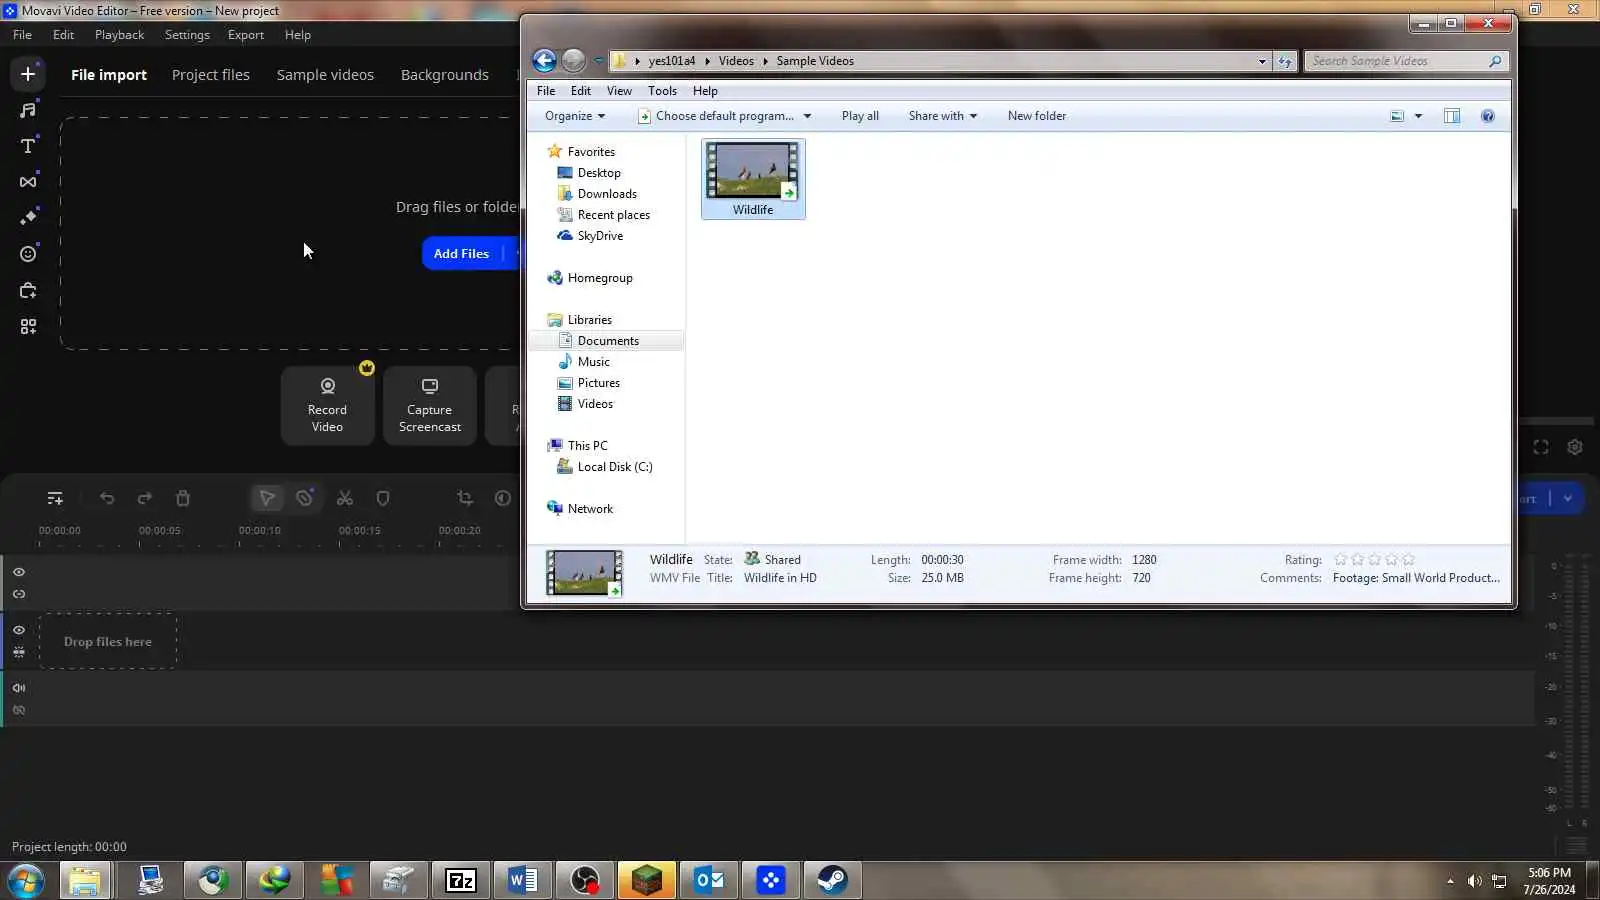Undo the last action in Movavi
Screen dimensions: 1600x900
107,498
